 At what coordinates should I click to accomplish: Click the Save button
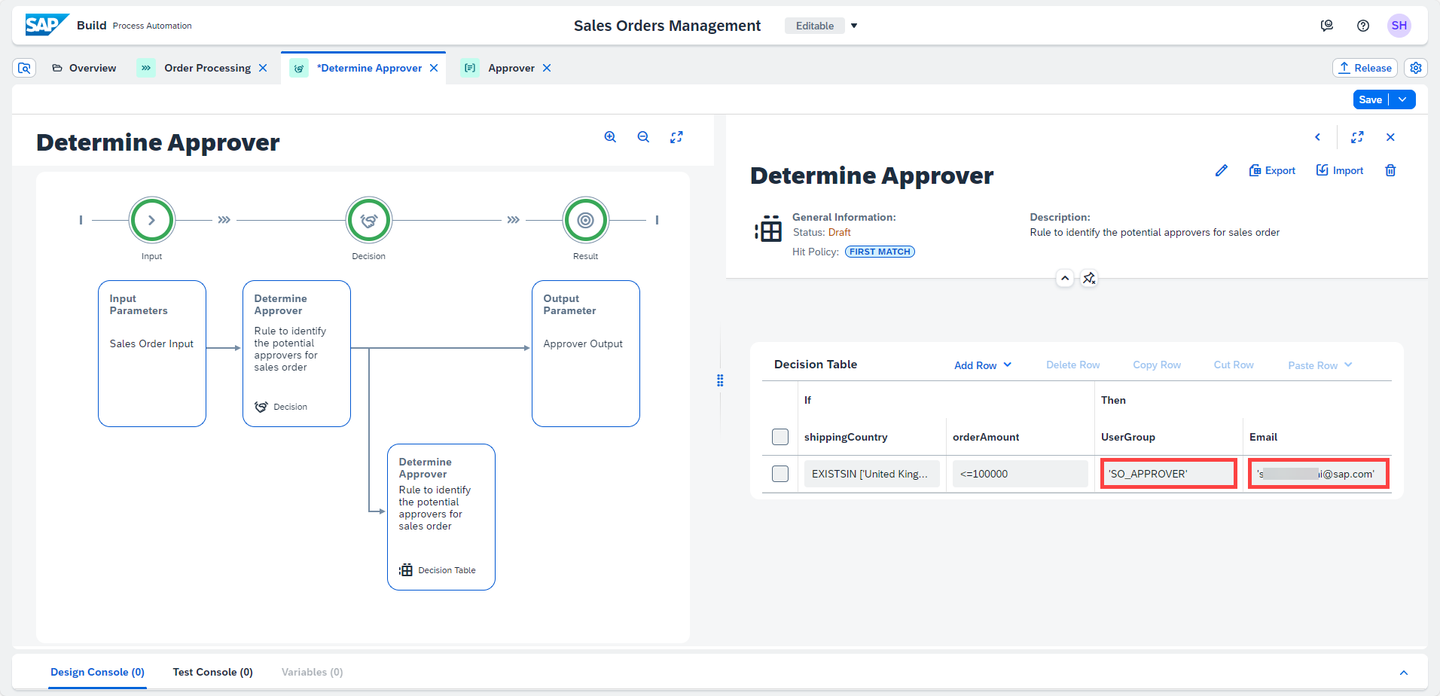[1371, 99]
